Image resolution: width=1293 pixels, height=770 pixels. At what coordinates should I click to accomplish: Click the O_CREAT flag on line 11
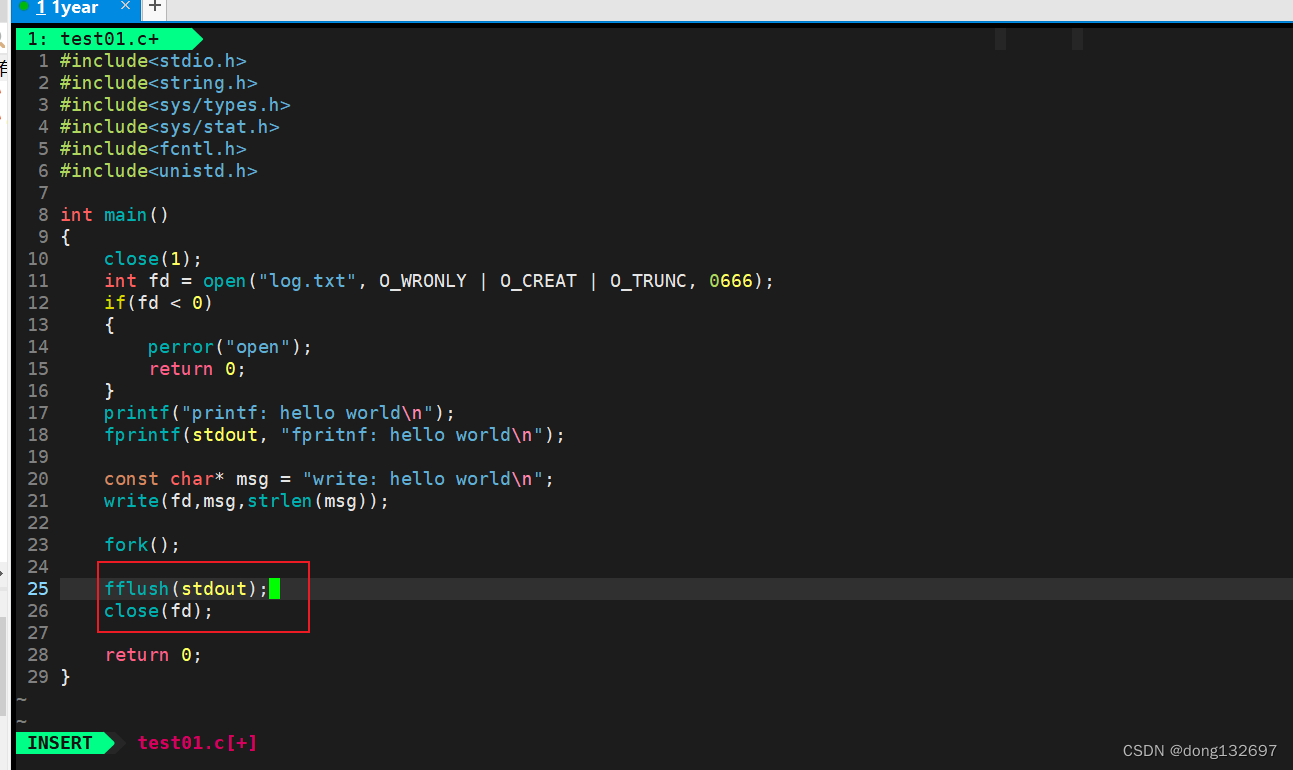pos(538,281)
